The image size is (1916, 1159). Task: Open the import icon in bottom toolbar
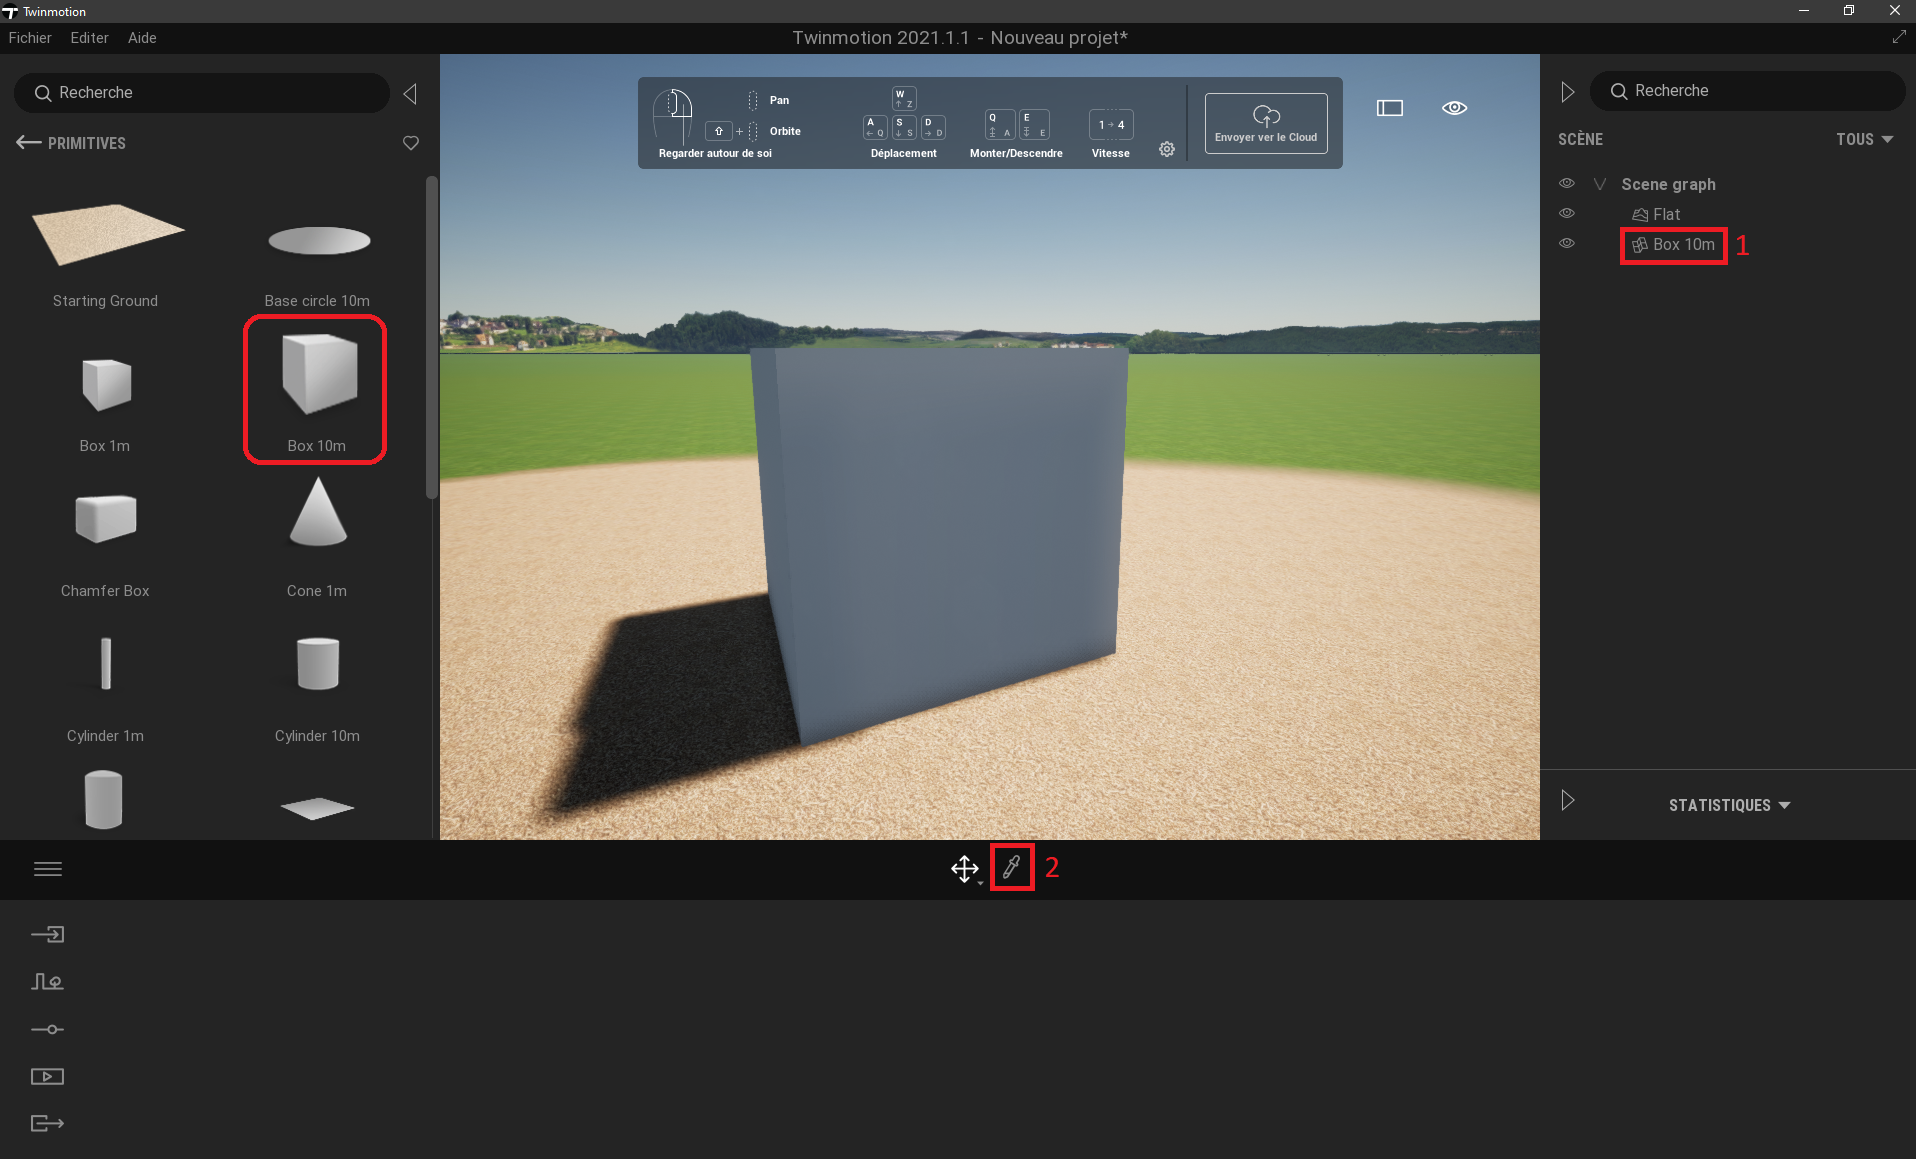47,933
